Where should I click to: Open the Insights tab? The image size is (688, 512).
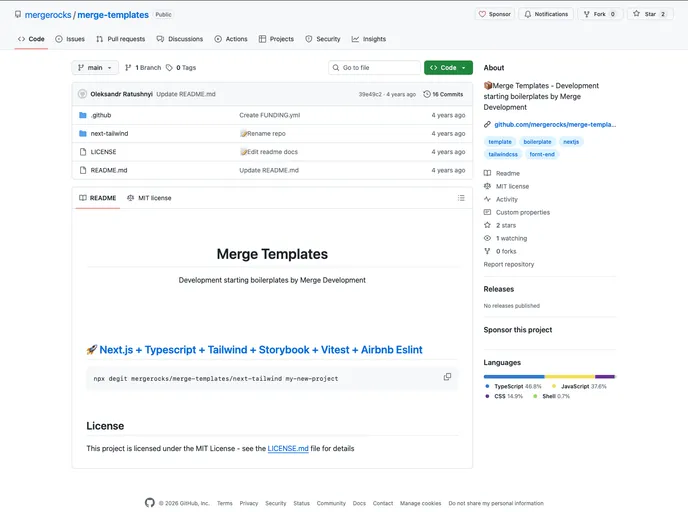[x=369, y=39]
